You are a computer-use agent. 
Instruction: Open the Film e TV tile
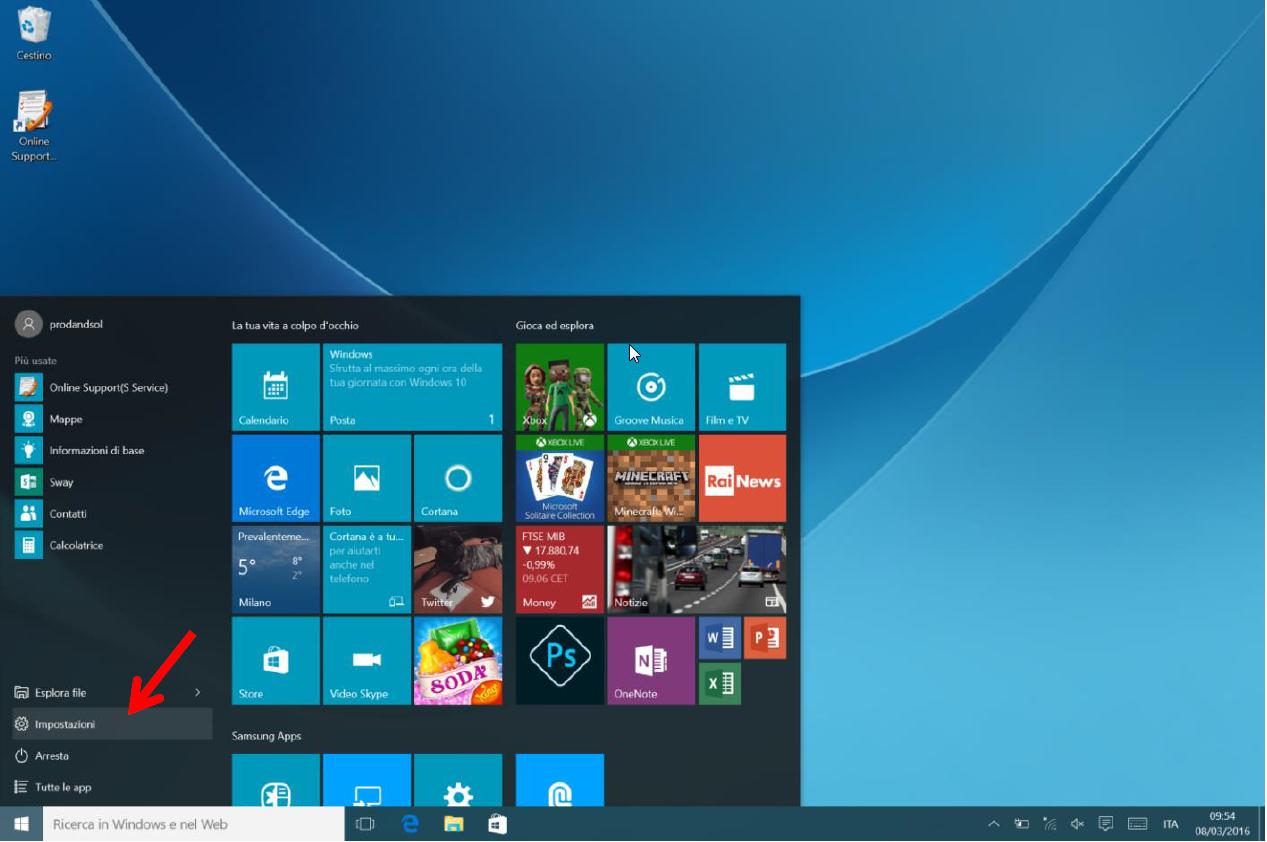(x=742, y=387)
